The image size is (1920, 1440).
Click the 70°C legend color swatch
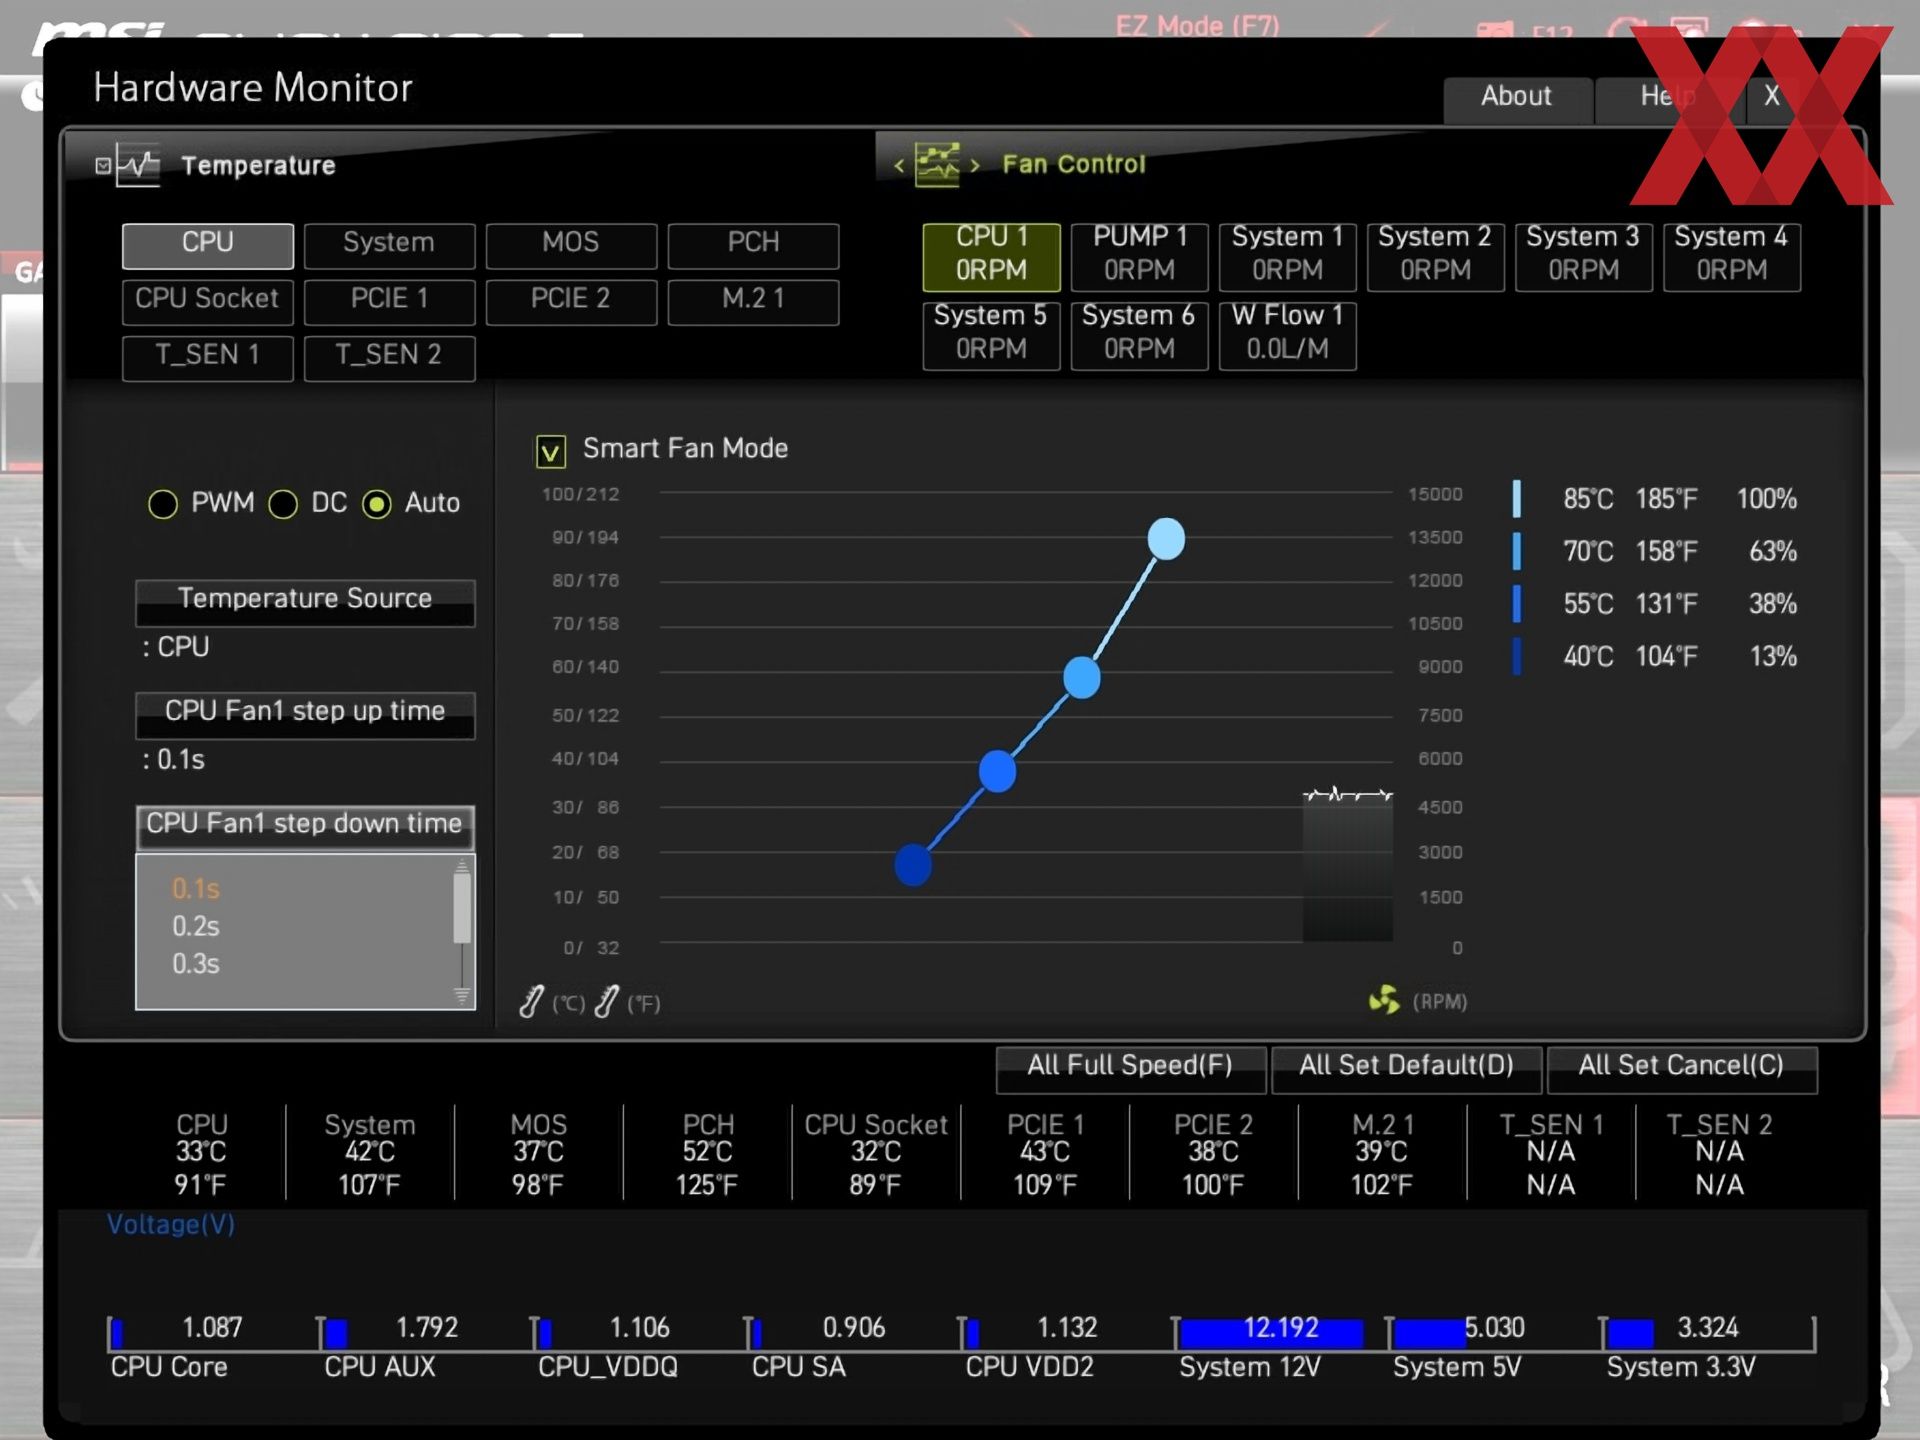(x=1517, y=551)
